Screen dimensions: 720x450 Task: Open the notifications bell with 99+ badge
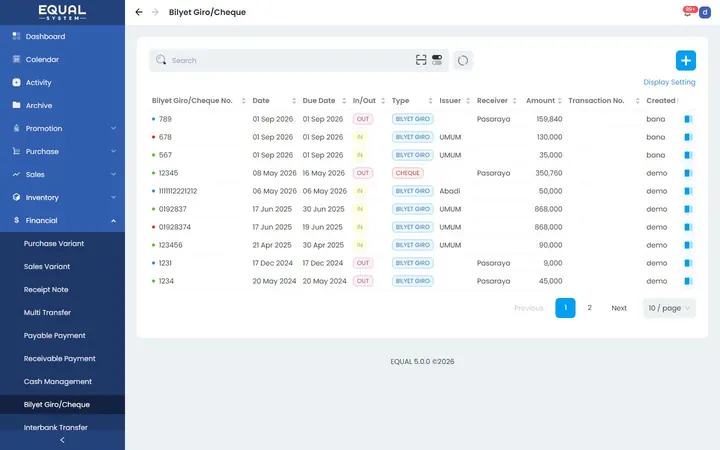687,12
